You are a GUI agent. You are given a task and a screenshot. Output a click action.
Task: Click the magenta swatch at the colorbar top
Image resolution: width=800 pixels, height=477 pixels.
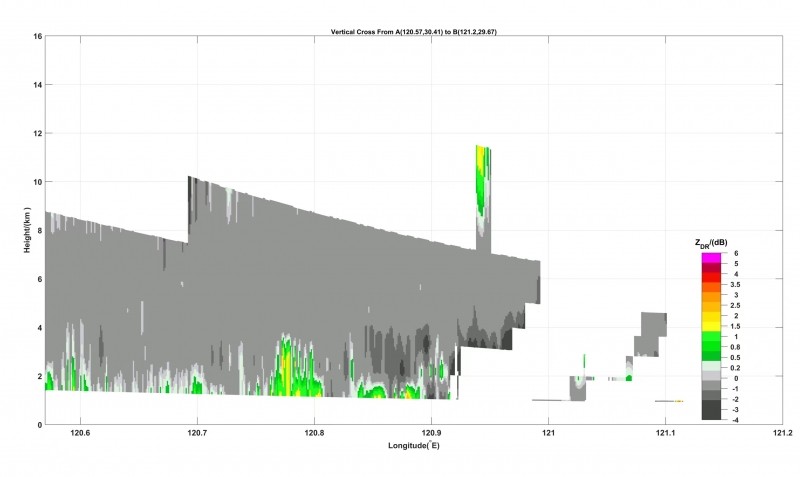[x=710, y=258]
